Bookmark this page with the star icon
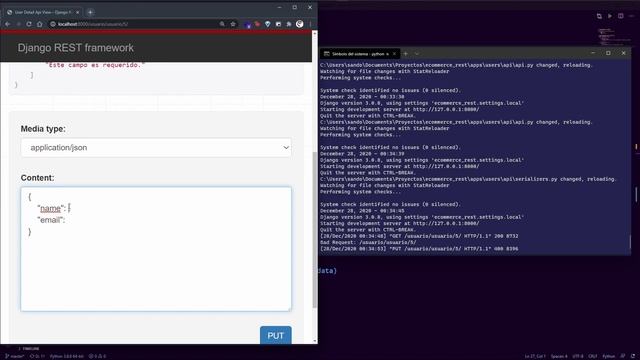640x360 pixels. click(x=233, y=24)
